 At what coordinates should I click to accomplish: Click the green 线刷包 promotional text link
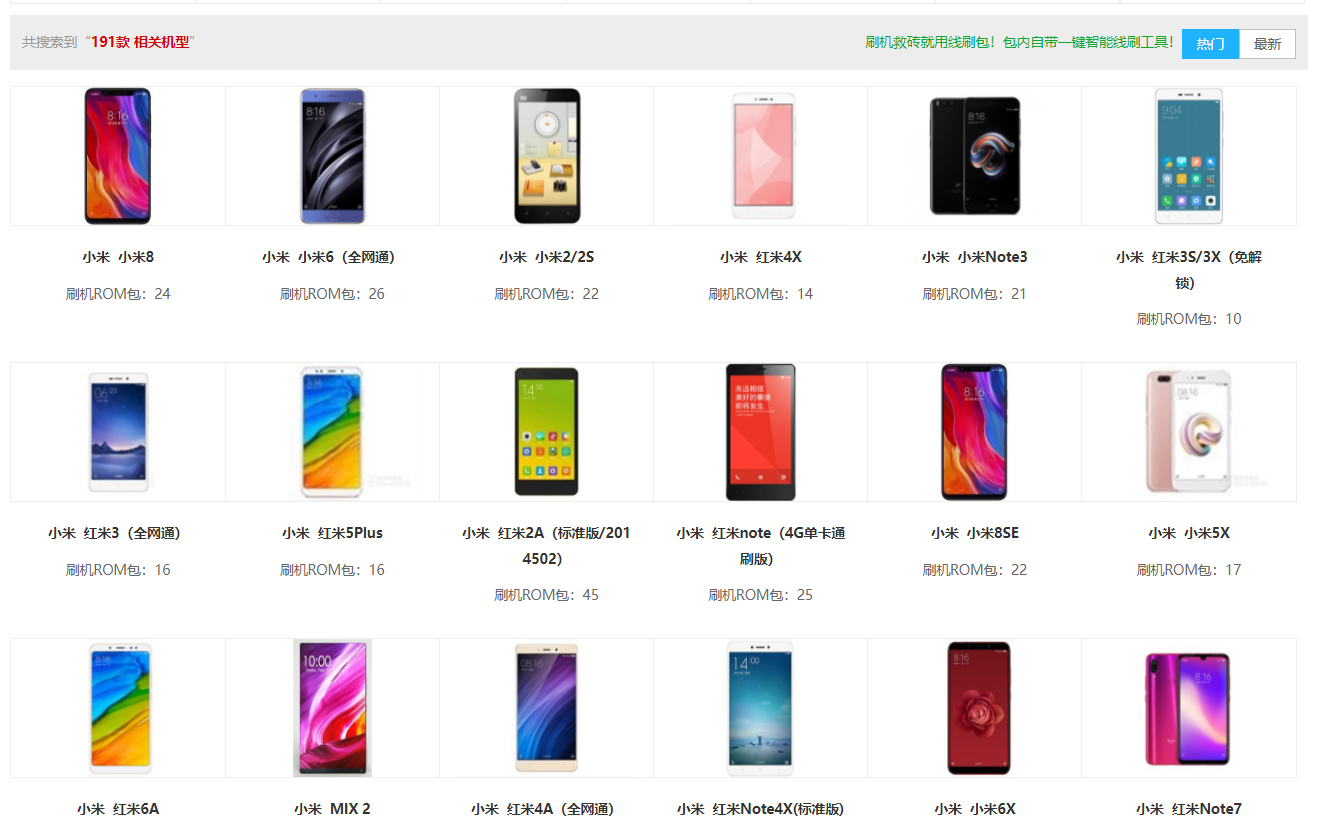point(1019,43)
